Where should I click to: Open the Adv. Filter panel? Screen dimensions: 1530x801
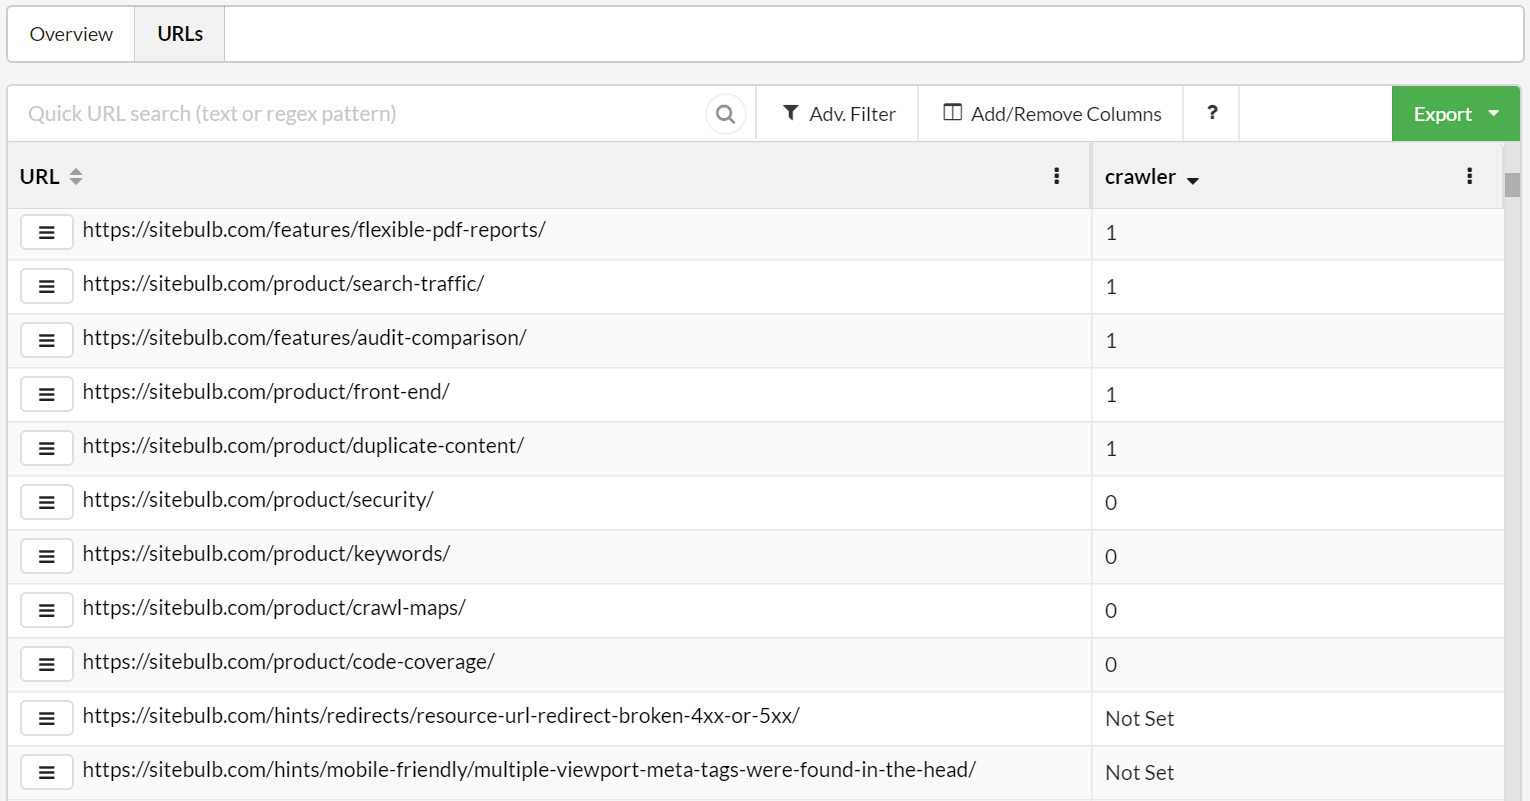coord(838,114)
